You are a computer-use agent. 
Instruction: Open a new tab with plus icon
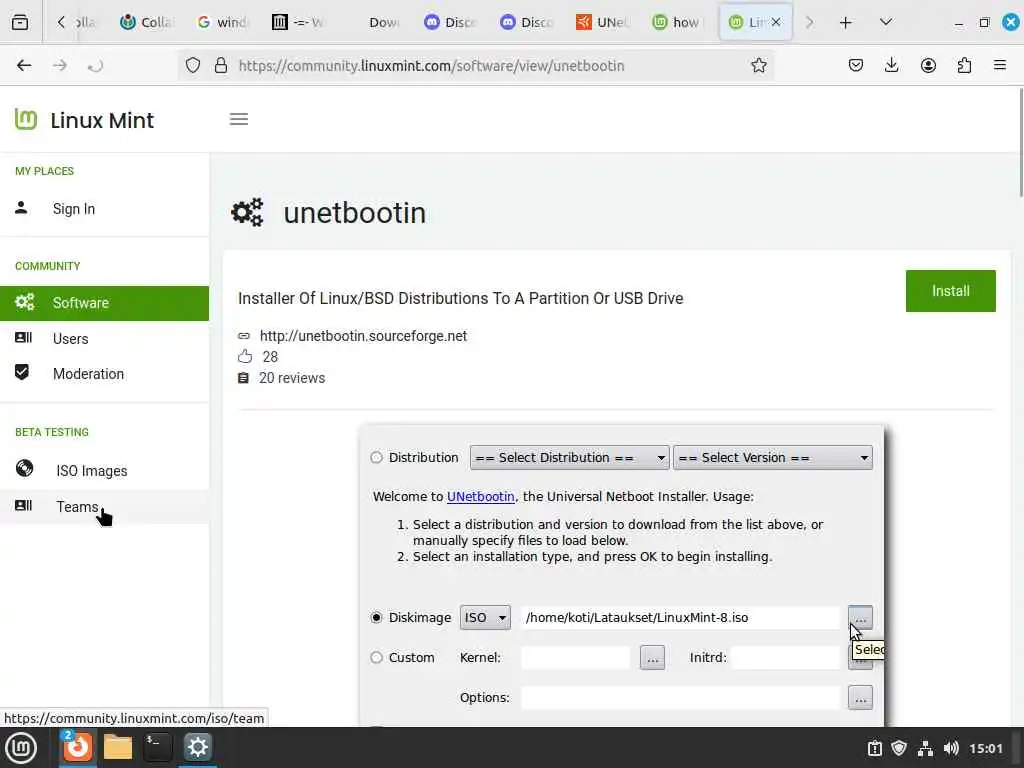tap(845, 23)
